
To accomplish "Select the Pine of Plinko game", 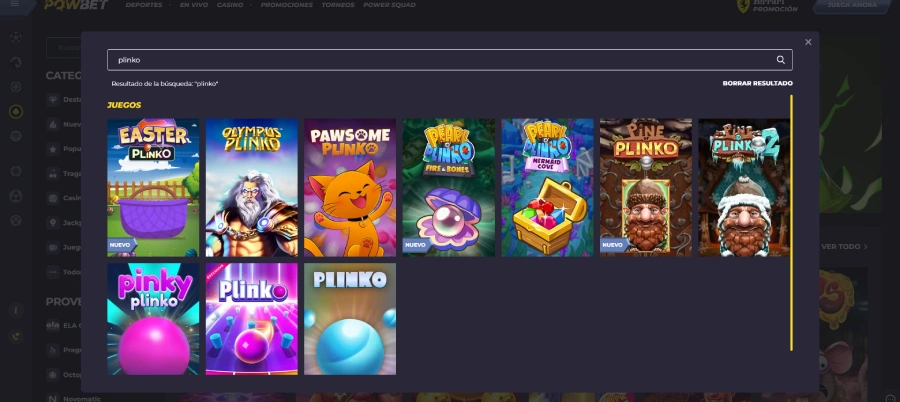I will (x=646, y=187).
